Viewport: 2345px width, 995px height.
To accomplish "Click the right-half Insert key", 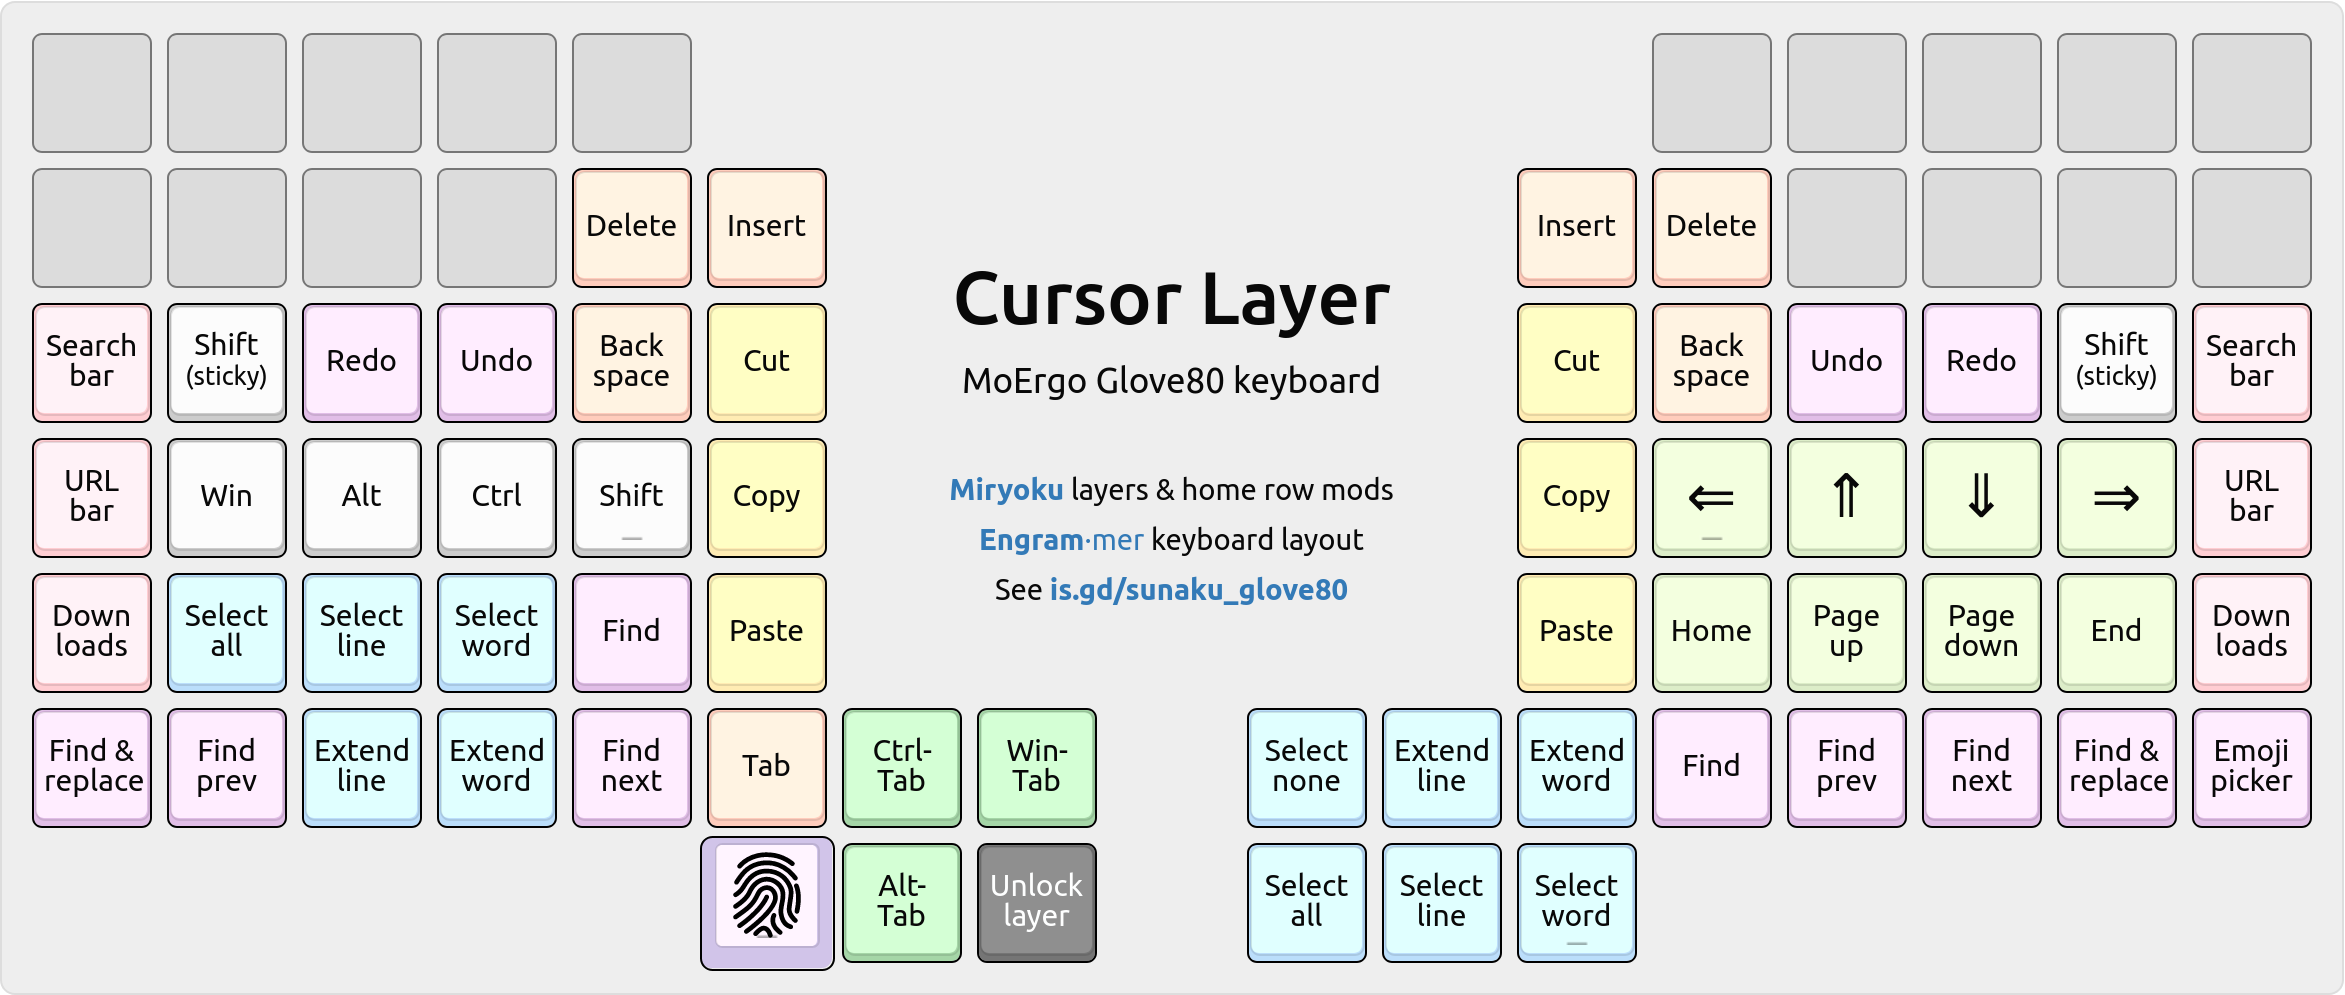I will coord(1576,227).
